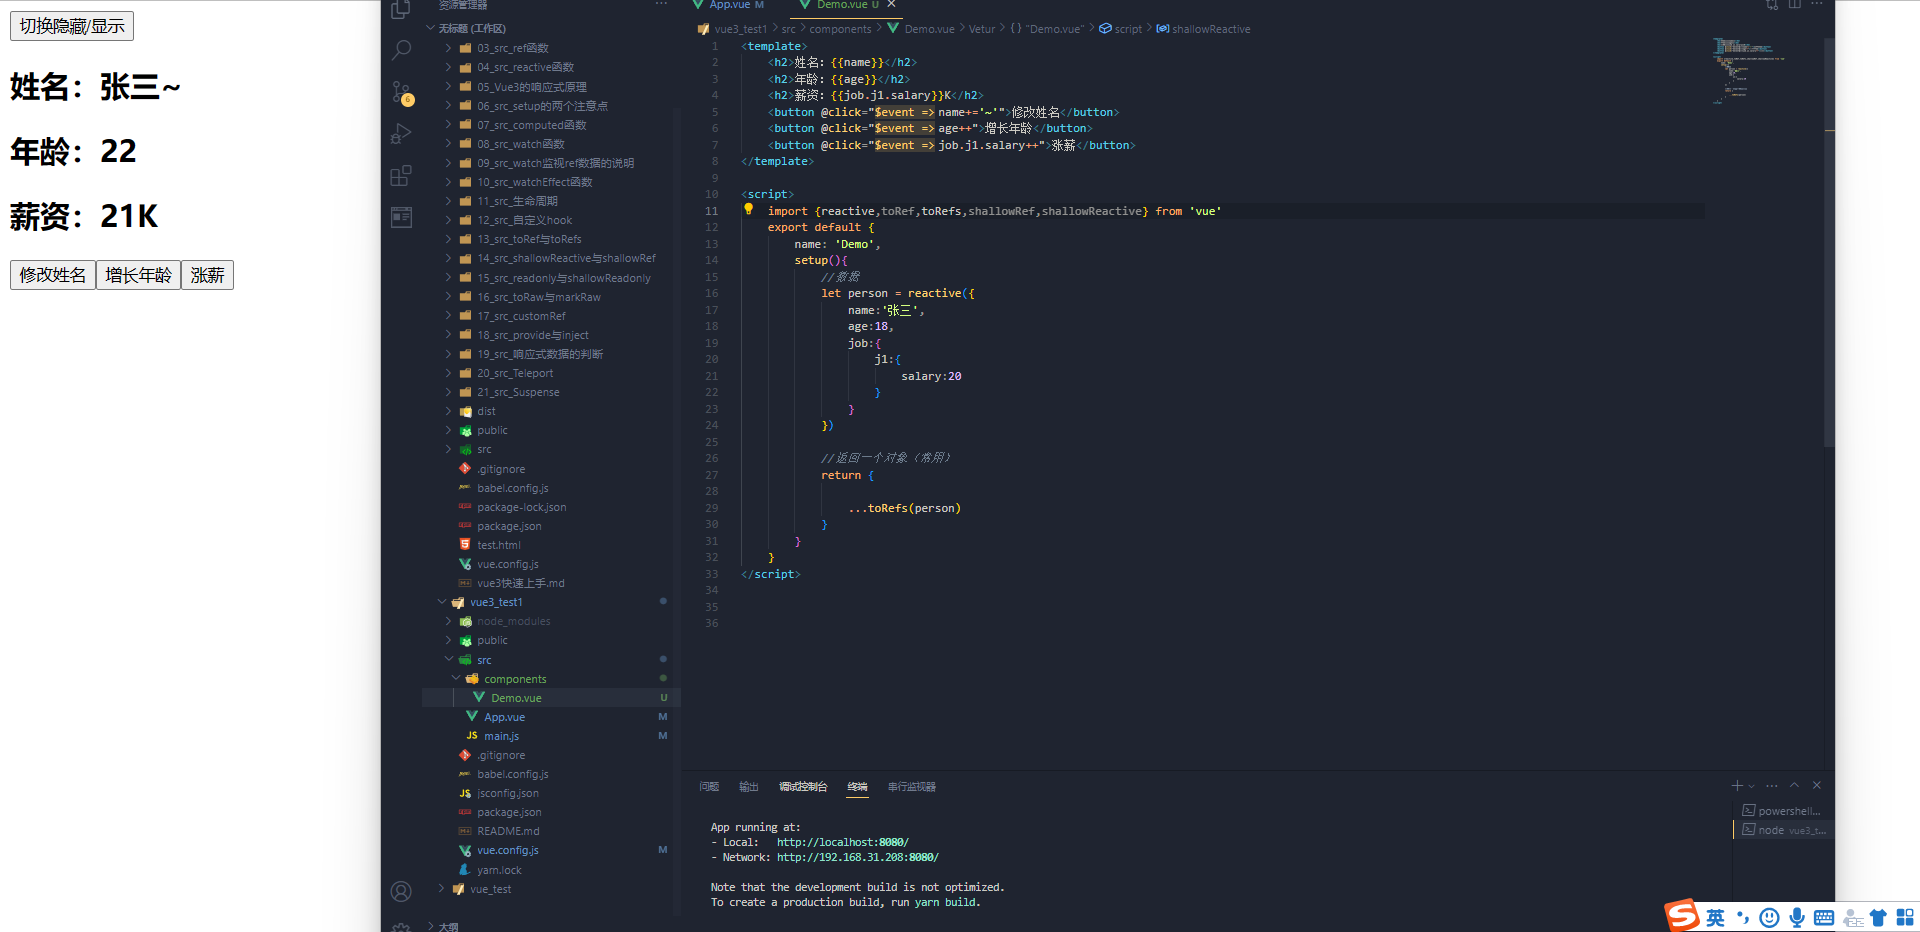Open the Accounts icon in the activity bar
This screenshot has width=1920, height=932.
point(401,891)
